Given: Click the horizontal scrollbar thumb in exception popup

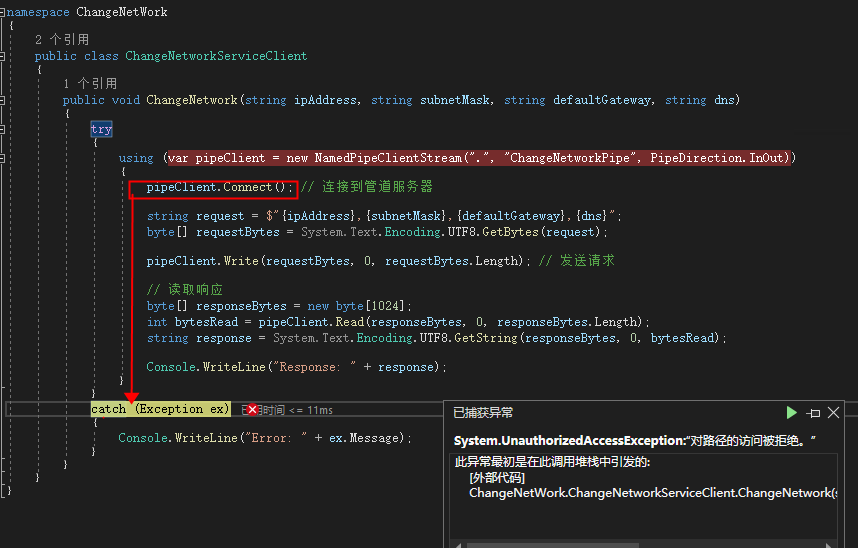Looking at the screenshot, I should tap(553, 545).
